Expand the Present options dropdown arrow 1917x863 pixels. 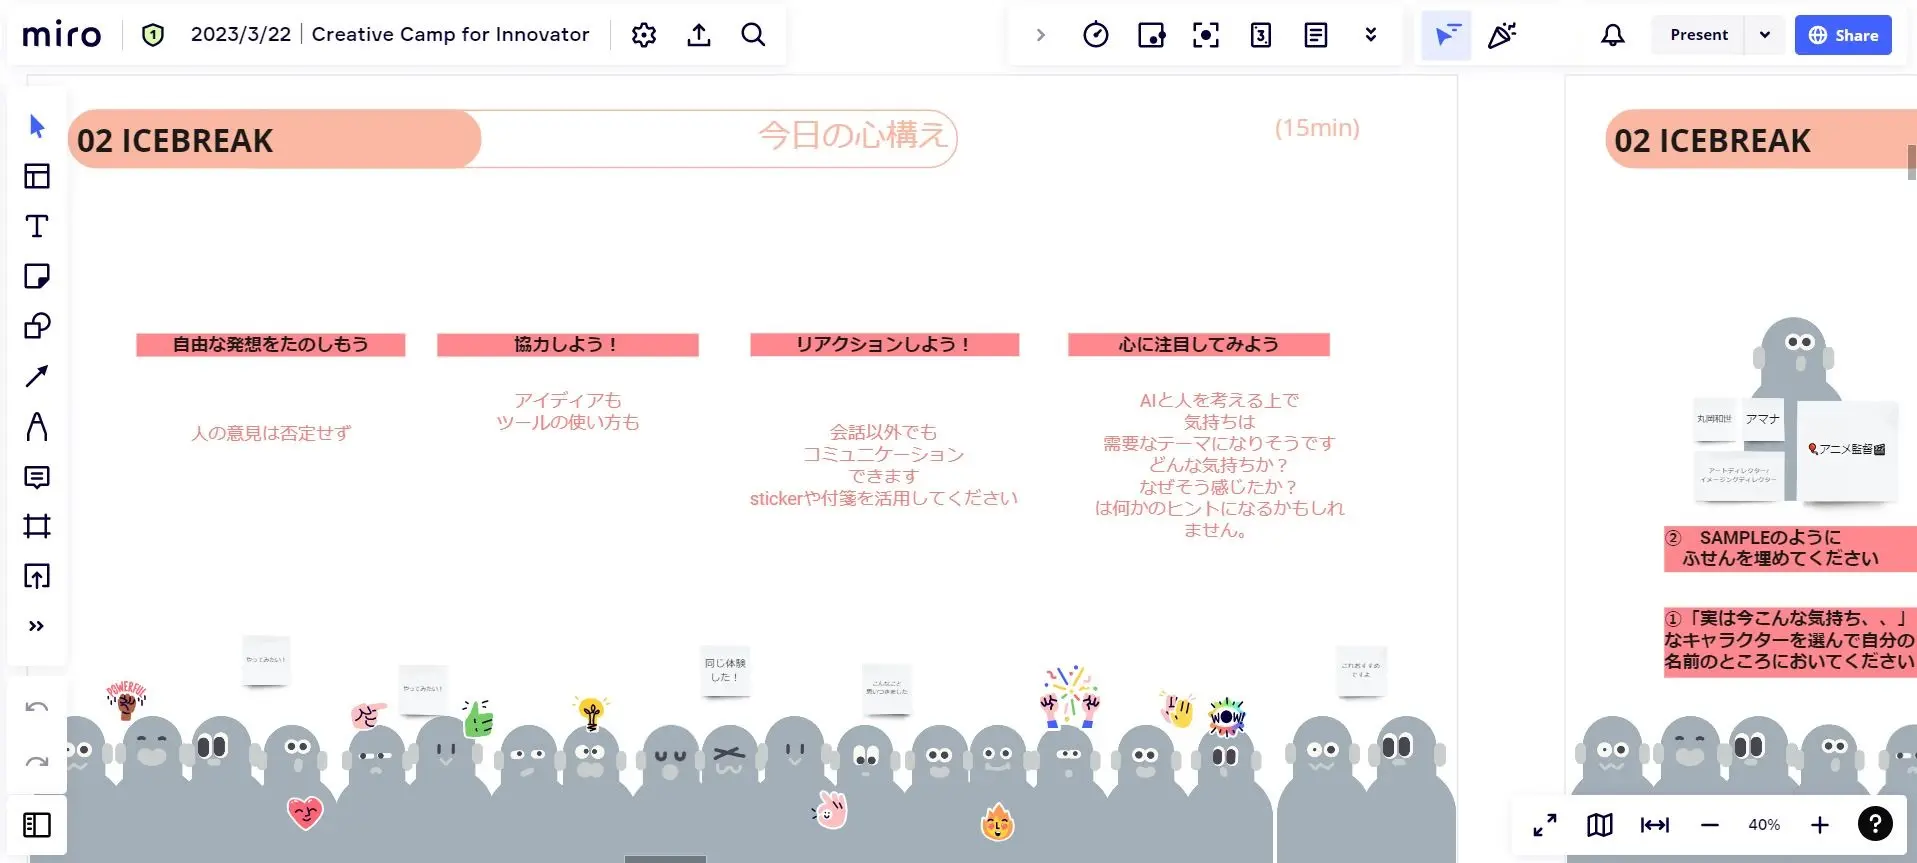1765,35
